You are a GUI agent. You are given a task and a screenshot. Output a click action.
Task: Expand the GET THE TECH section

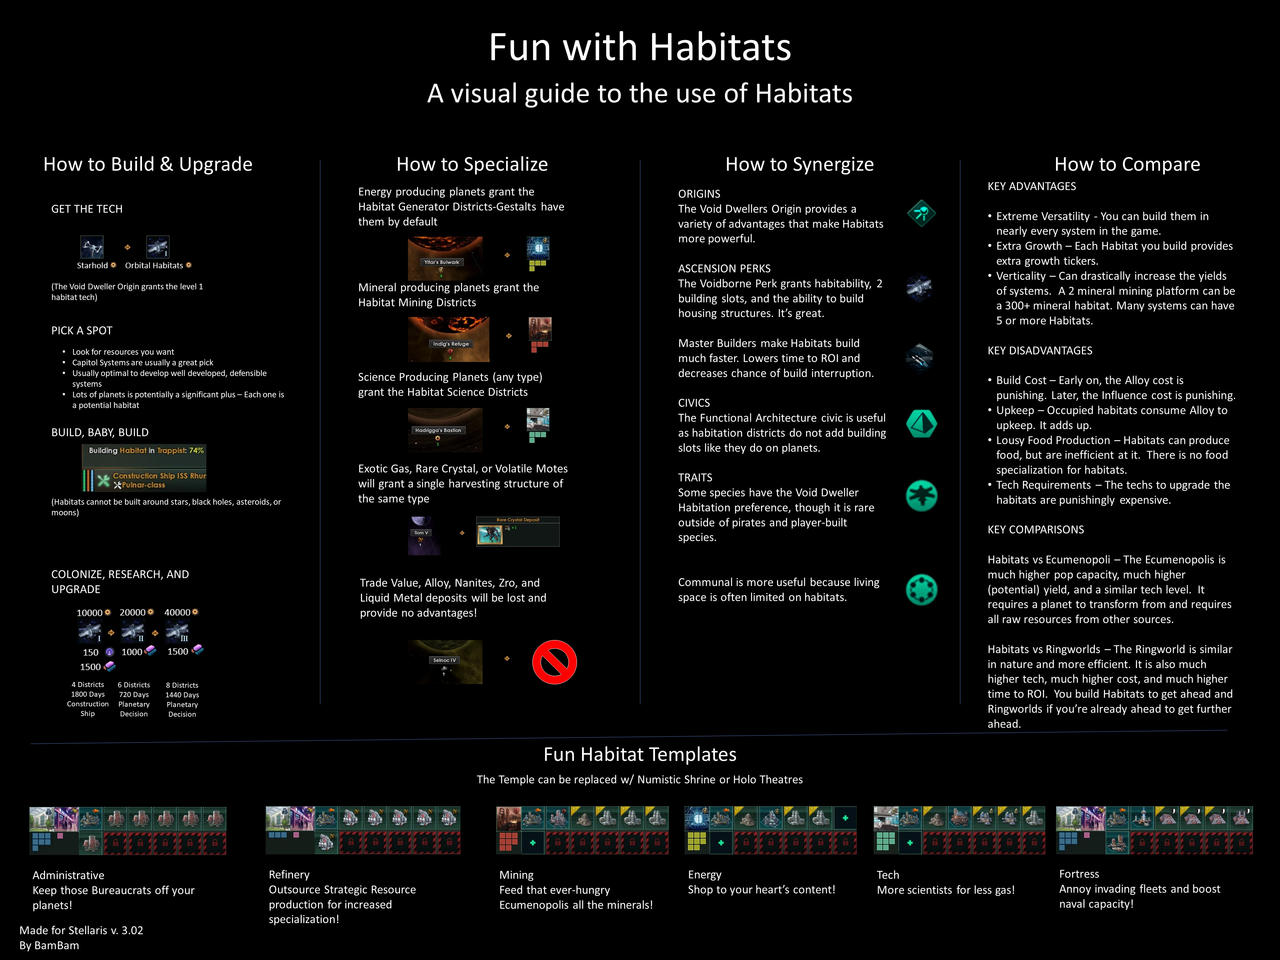click(86, 208)
